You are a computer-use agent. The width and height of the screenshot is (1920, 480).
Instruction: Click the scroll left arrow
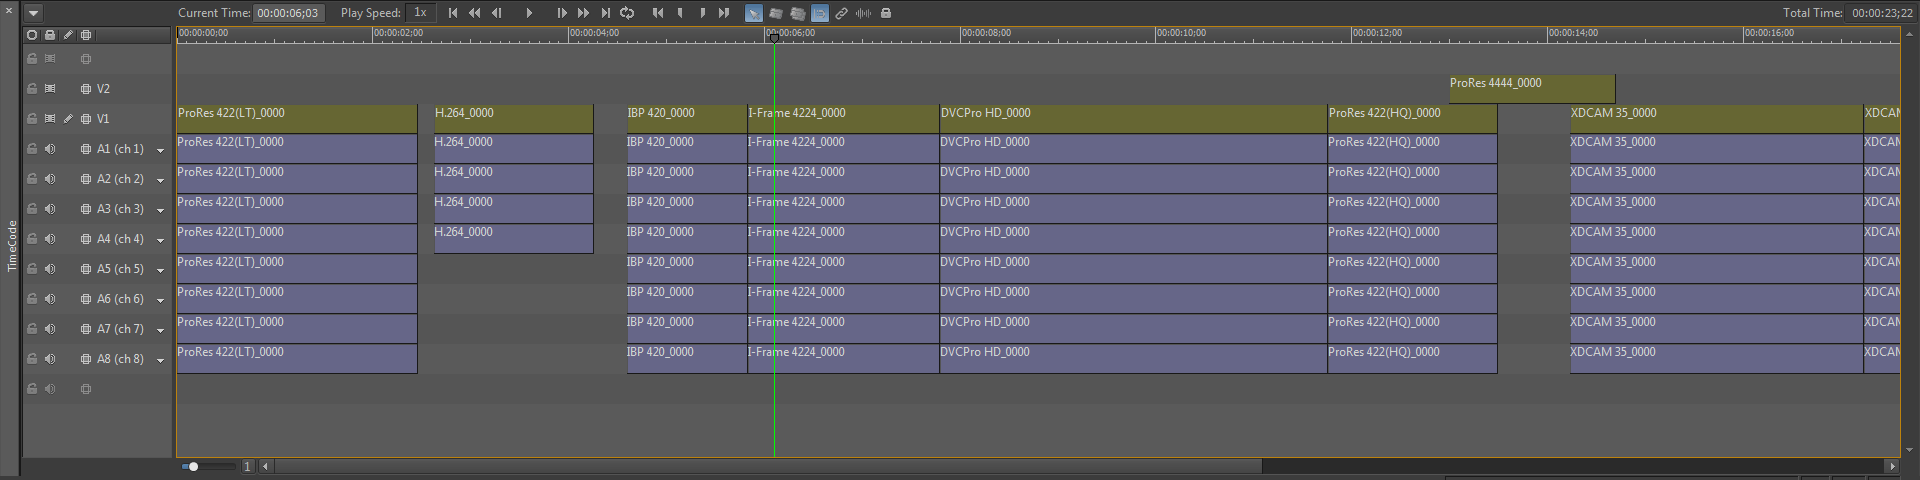click(x=265, y=466)
